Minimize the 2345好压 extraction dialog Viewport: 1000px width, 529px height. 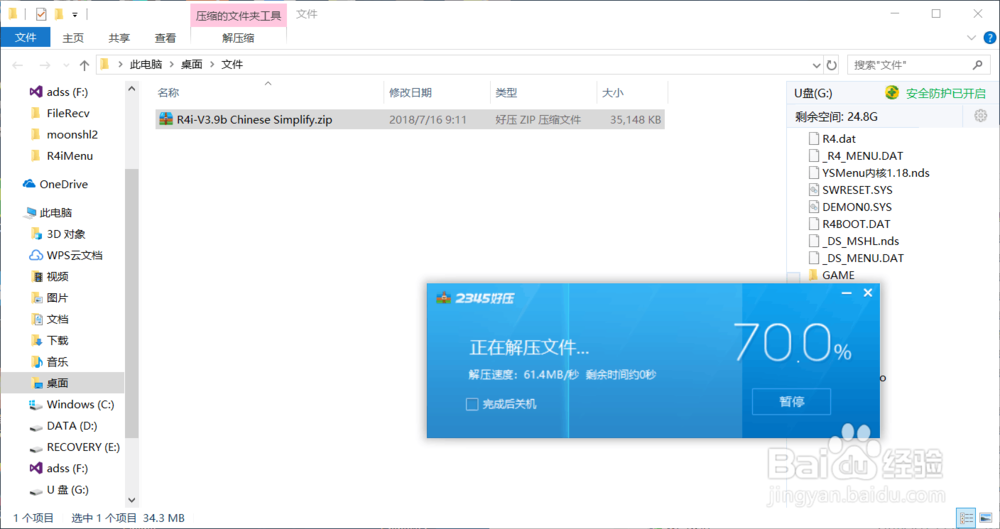click(847, 293)
